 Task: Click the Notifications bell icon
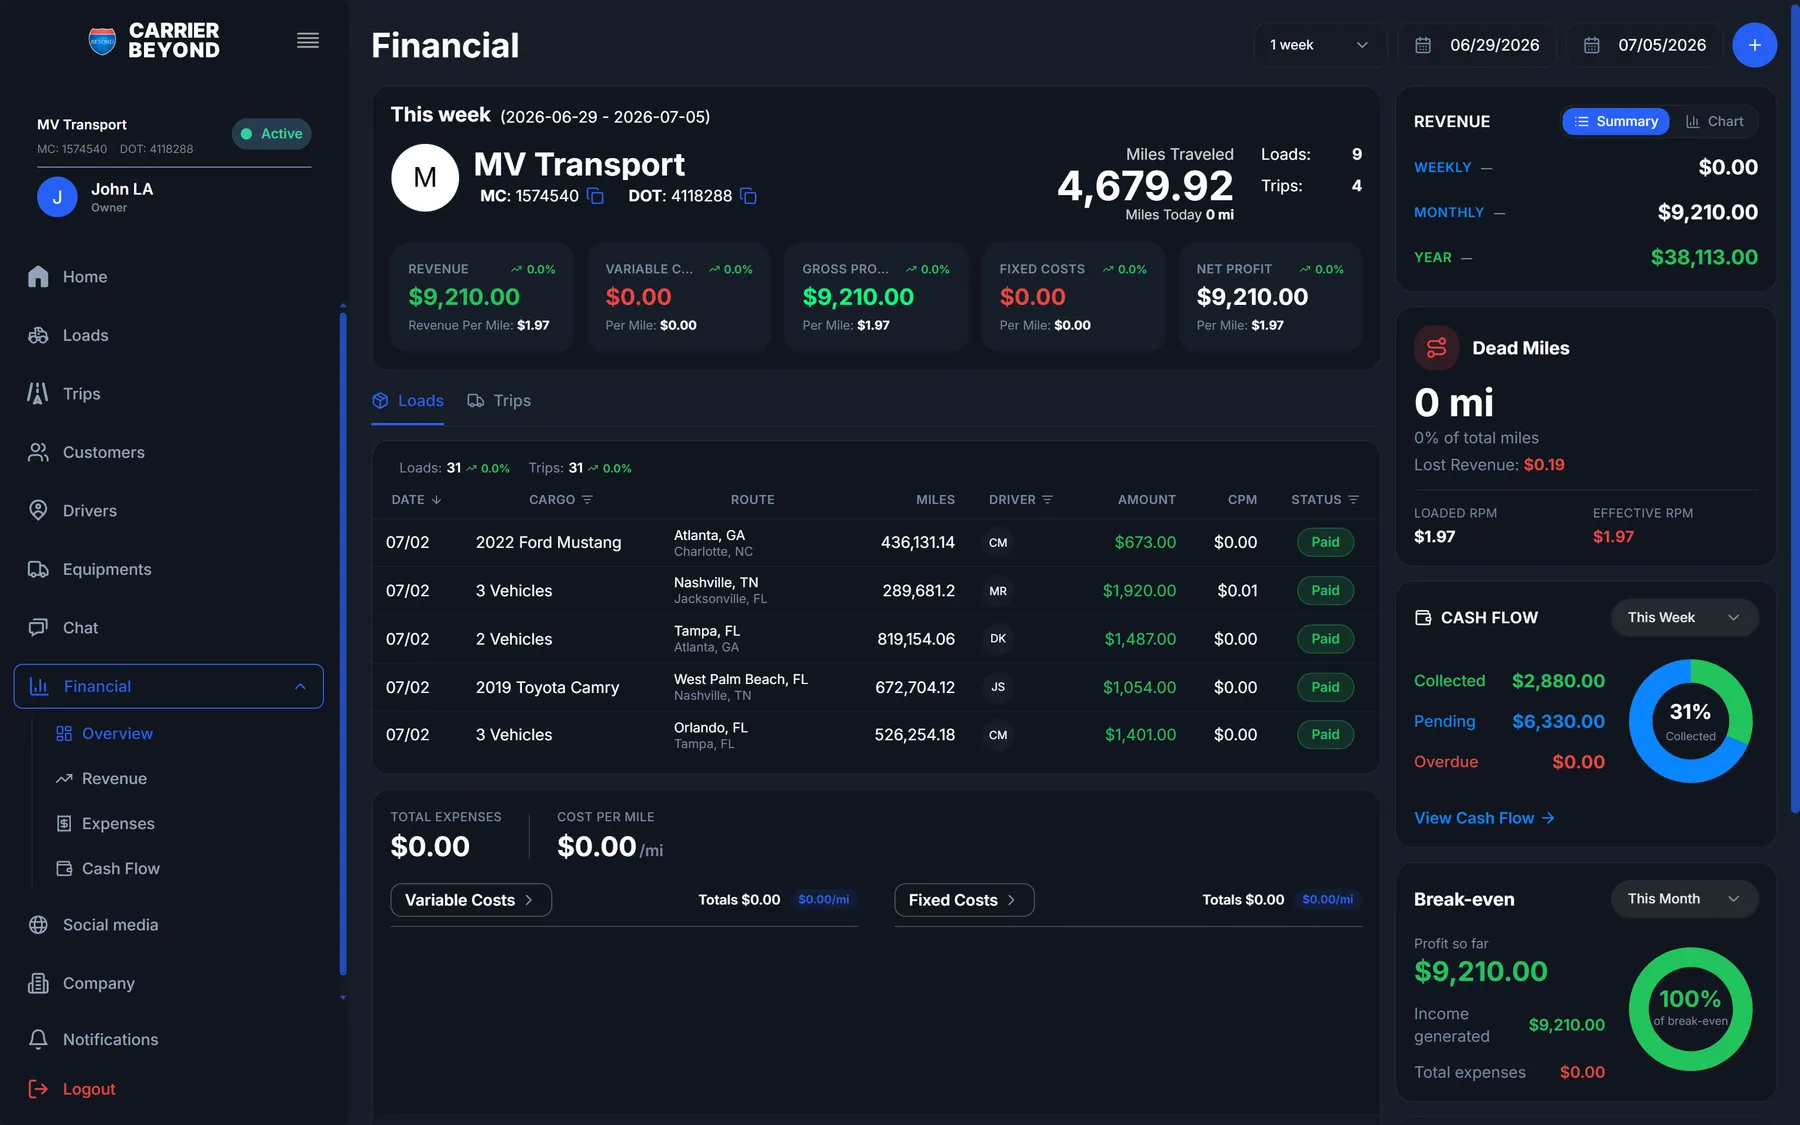pos(38,1039)
